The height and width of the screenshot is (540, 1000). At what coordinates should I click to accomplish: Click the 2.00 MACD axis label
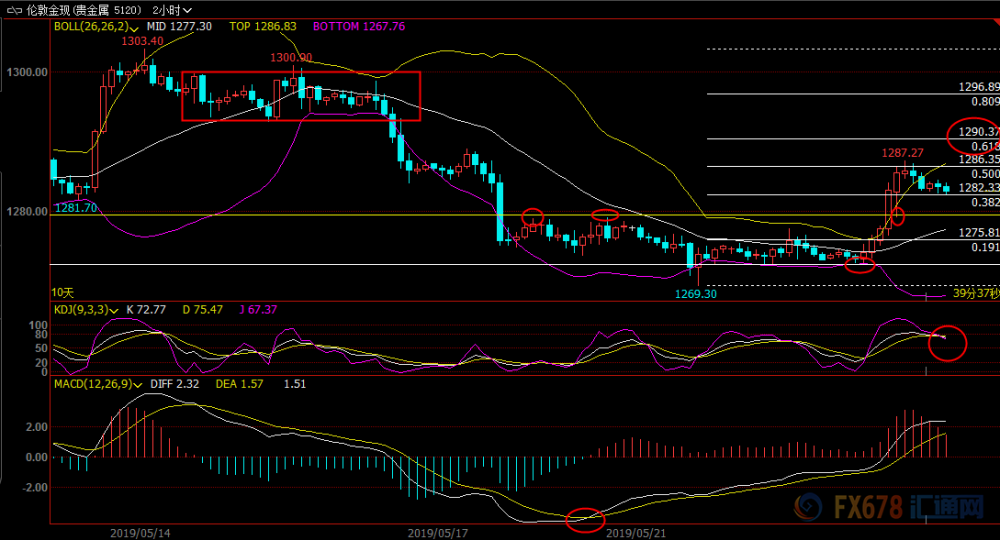36,427
